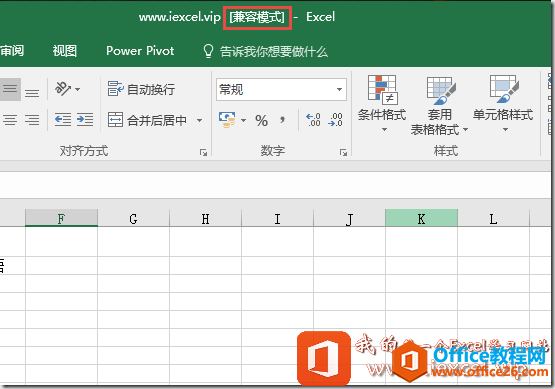The width and height of the screenshot is (555, 389).
Task: Select column J header
Action: 349,218
